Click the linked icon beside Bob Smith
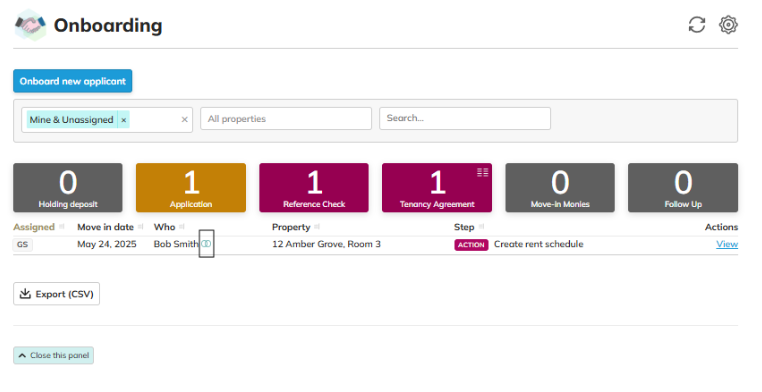This screenshot has height=392, width=762. [x=206, y=244]
